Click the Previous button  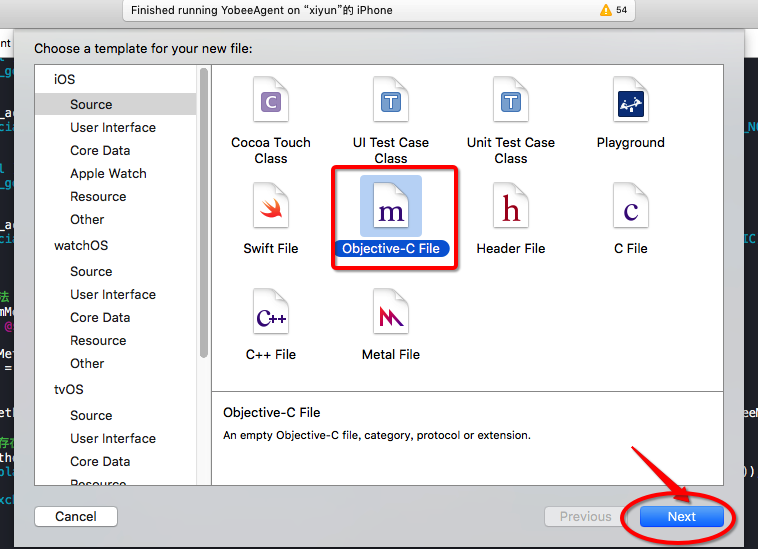click(x=585, y=517)
